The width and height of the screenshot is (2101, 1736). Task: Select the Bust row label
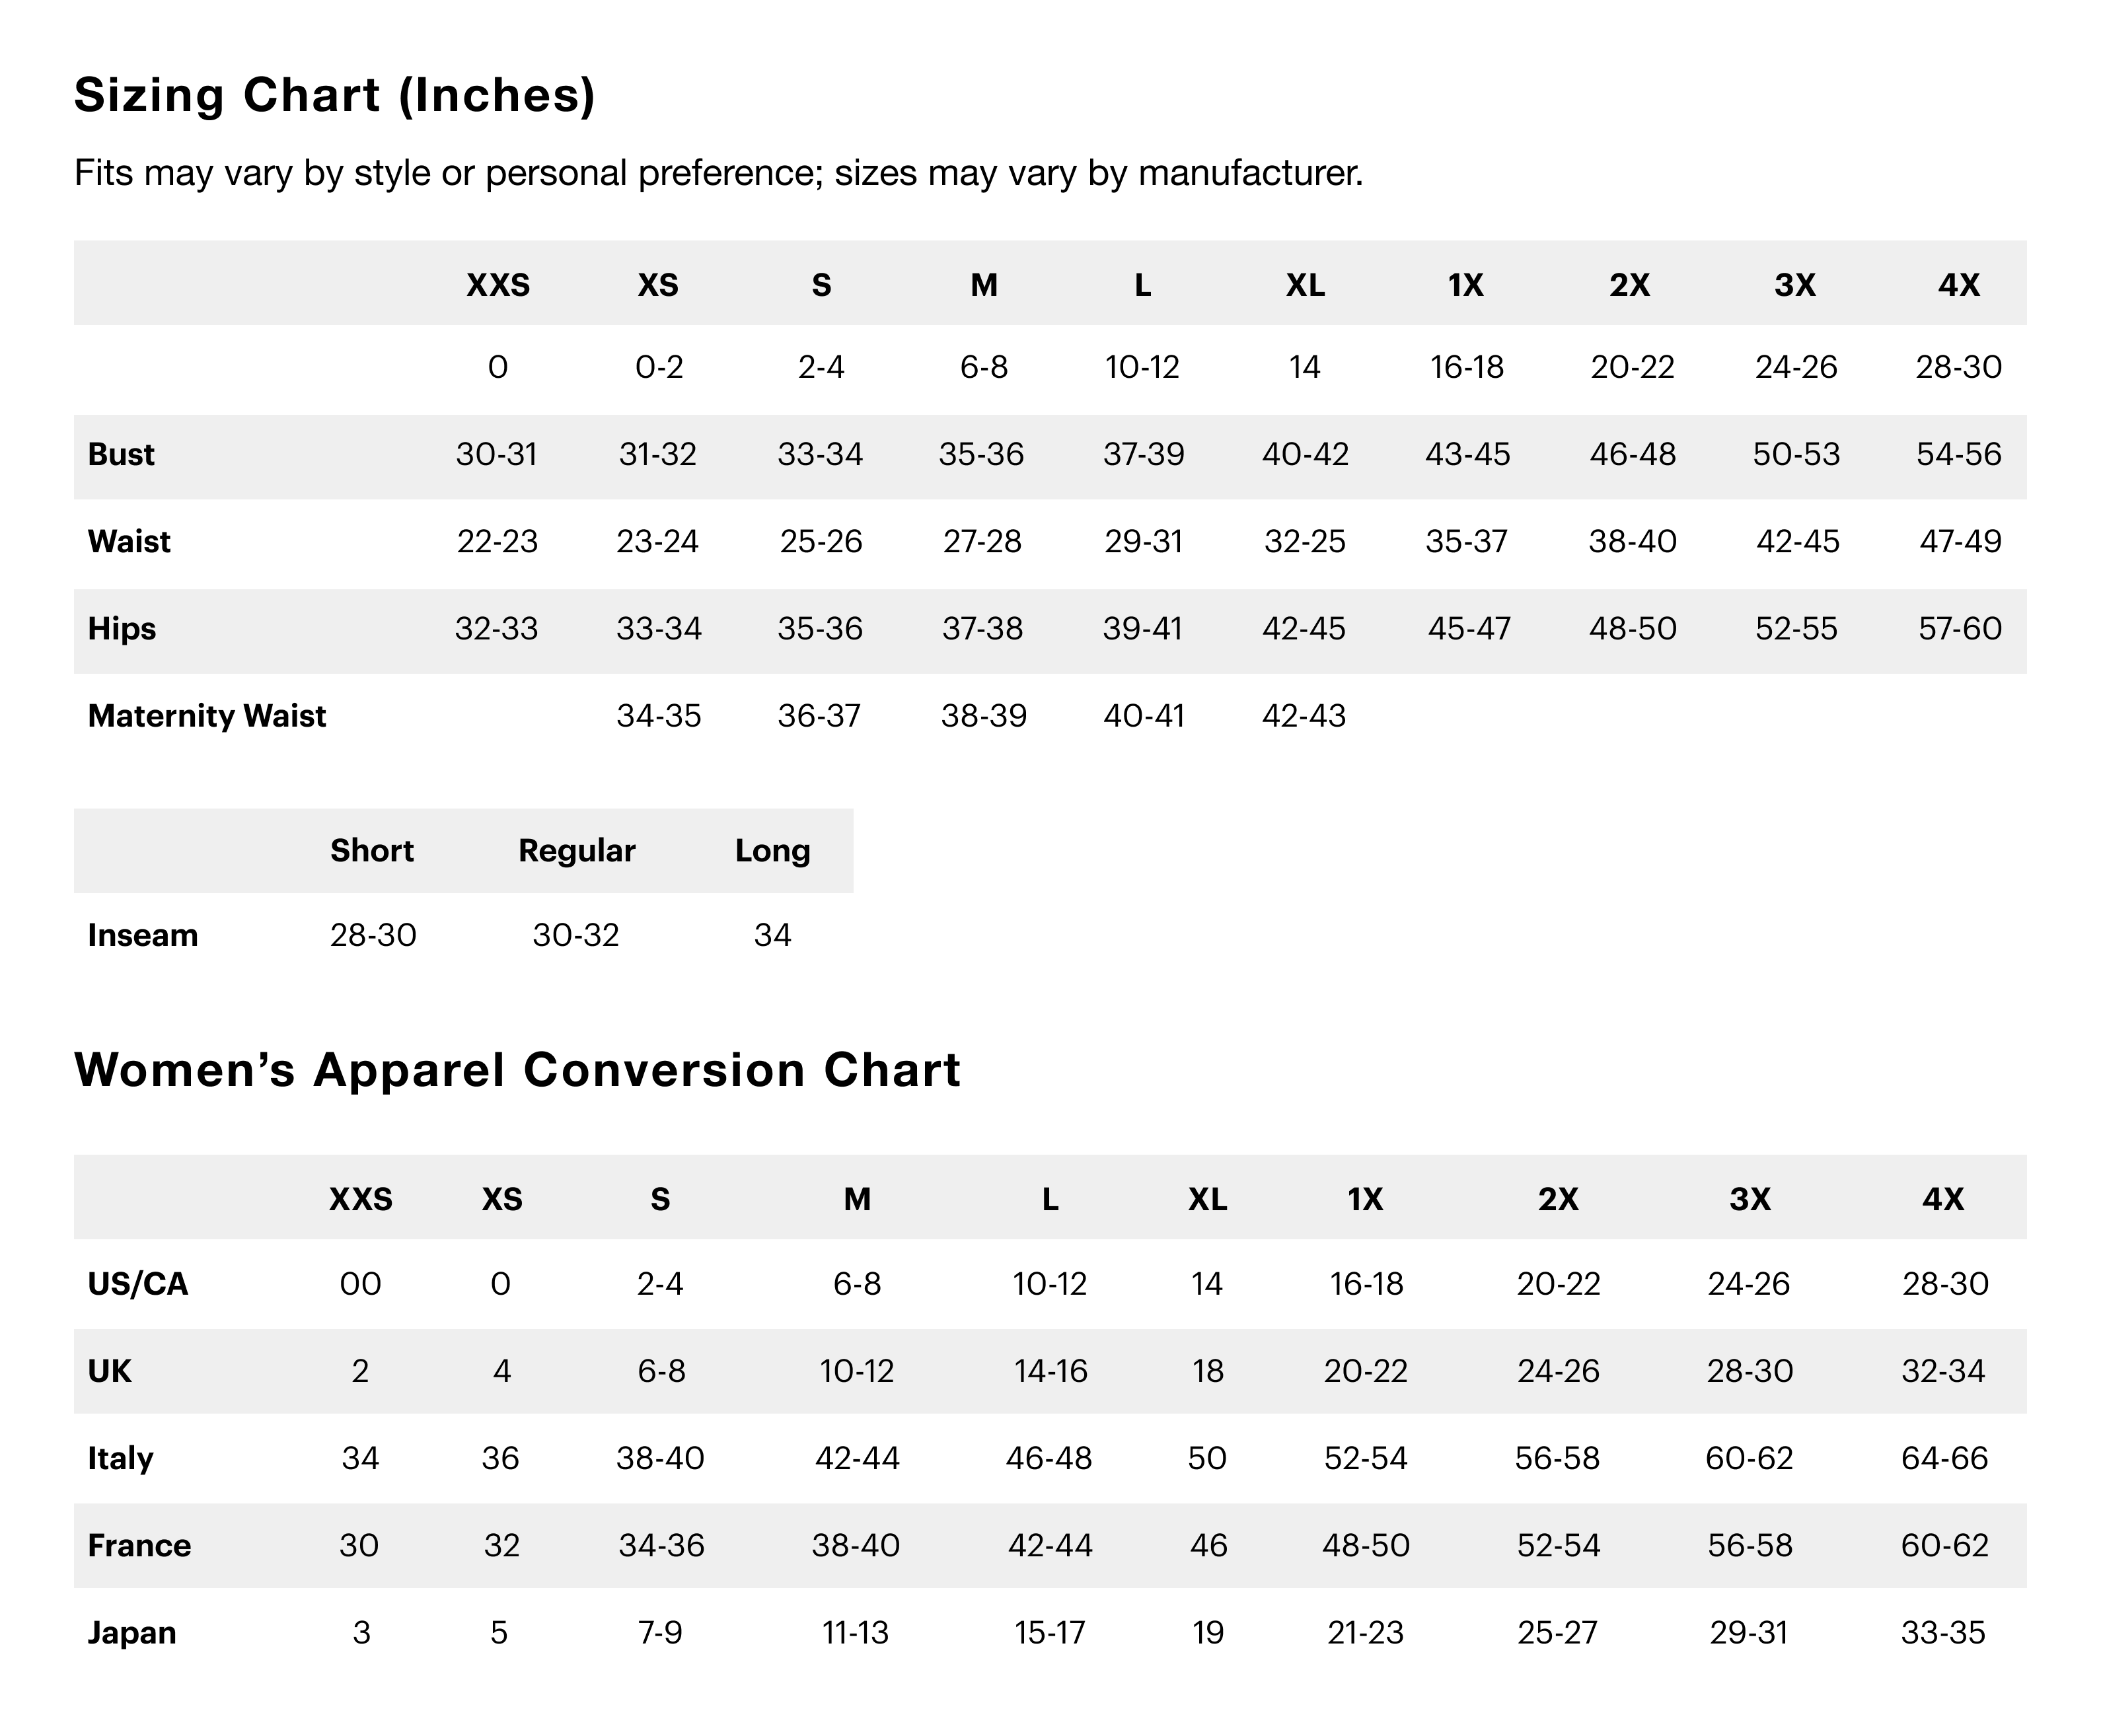(x=121, y=455)
